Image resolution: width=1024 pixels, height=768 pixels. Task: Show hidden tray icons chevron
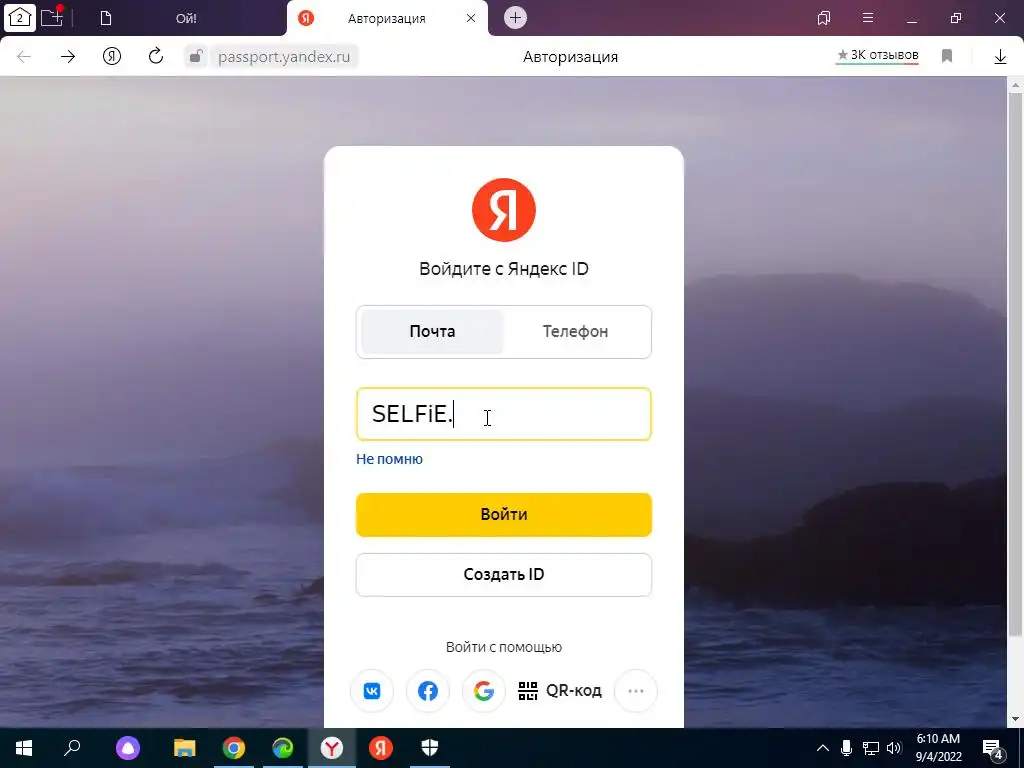pos(823,748)
